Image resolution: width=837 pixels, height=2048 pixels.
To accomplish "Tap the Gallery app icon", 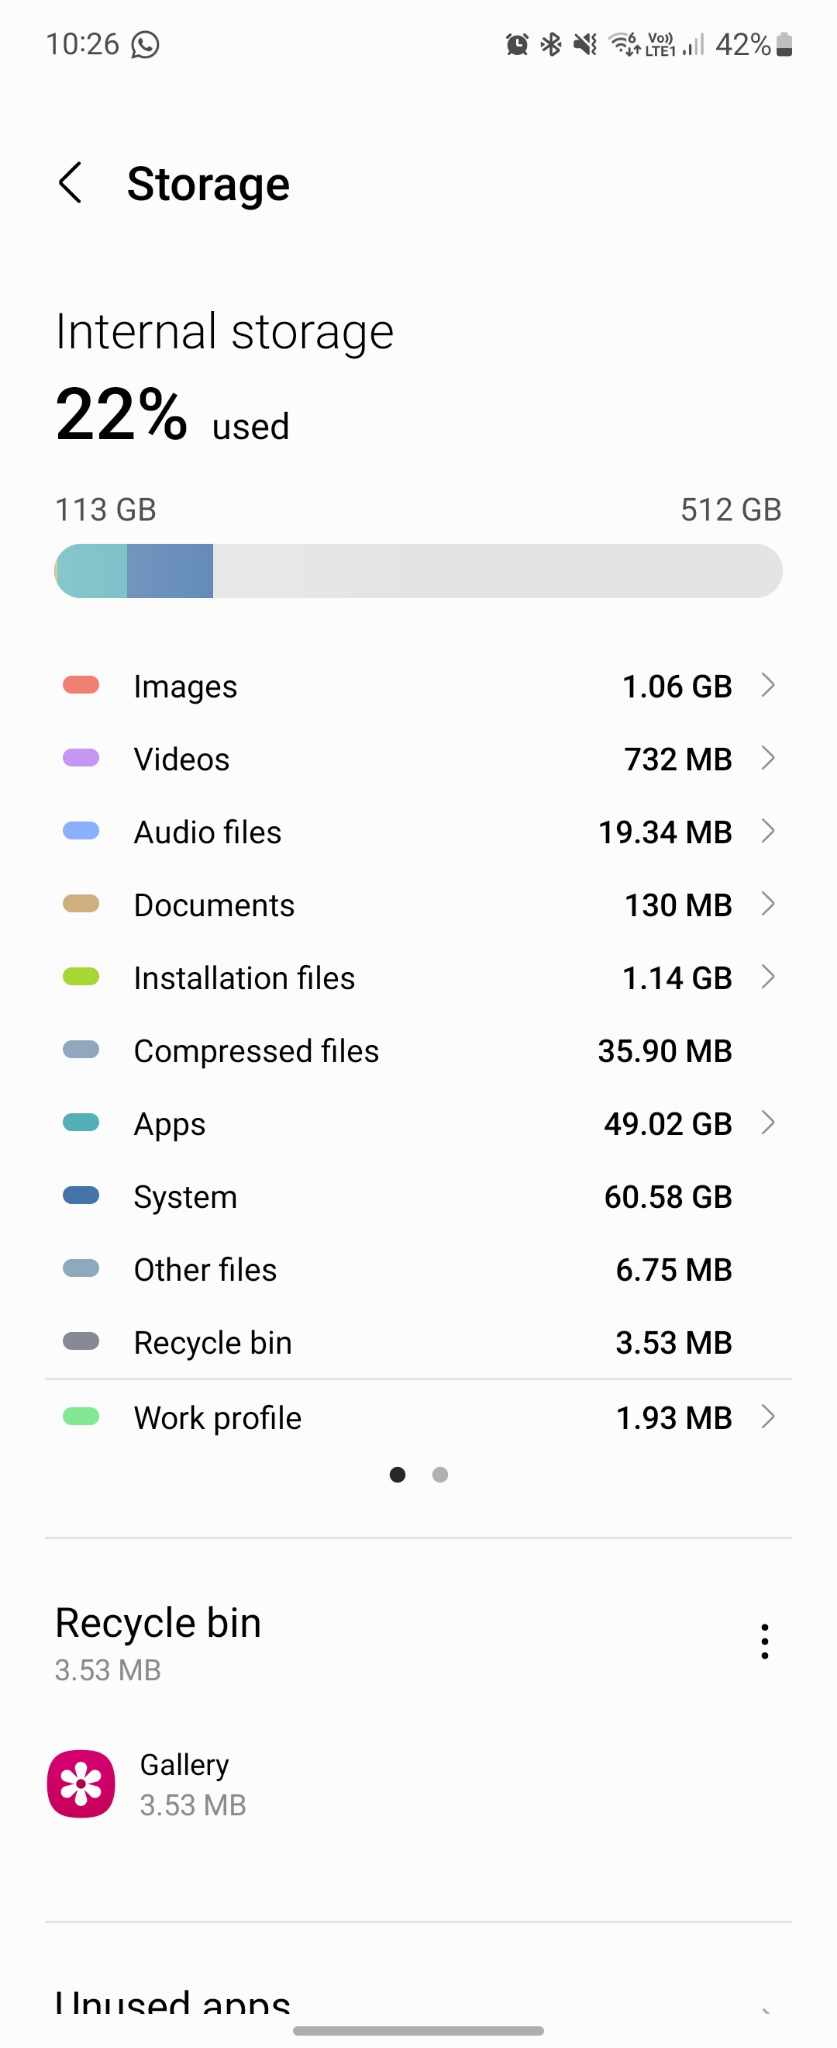I will tap(81, 1783).
